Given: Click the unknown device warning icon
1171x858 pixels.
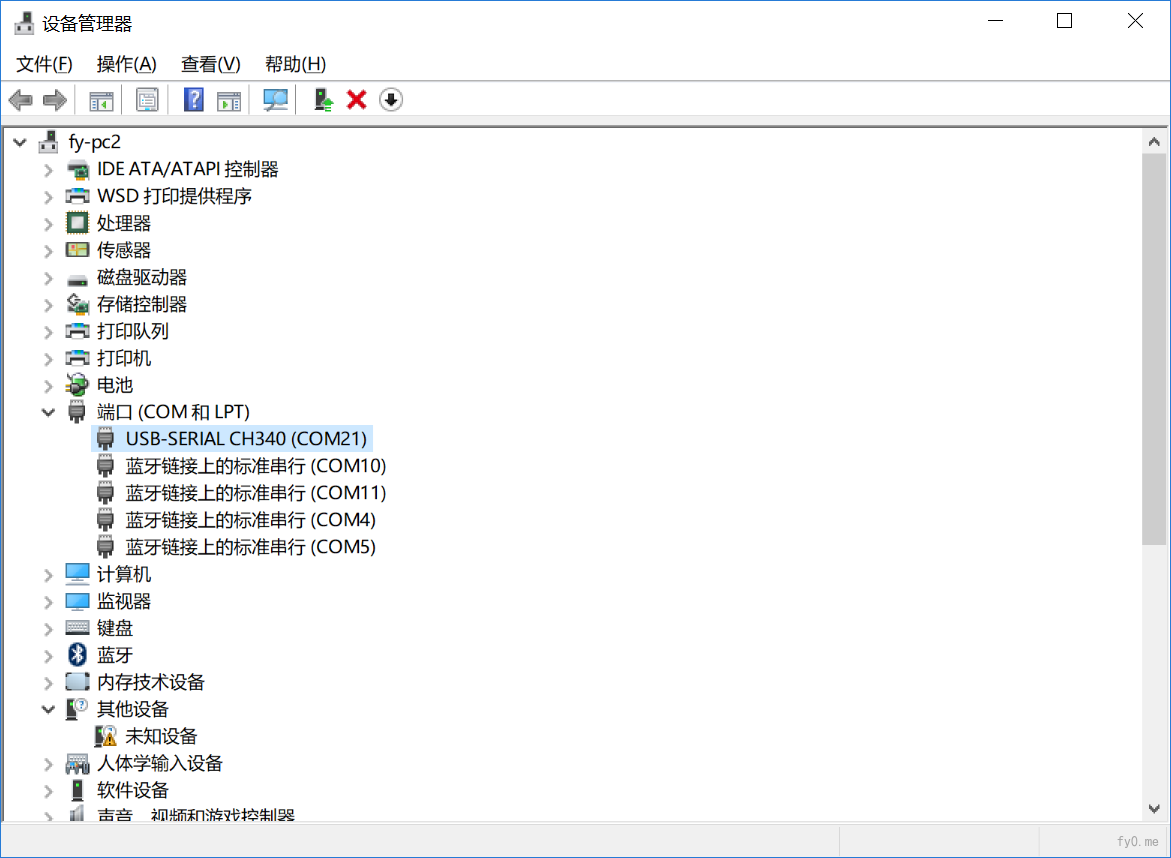Looking at the screenshot, I should pyautogui.click(x=105, y=736).
